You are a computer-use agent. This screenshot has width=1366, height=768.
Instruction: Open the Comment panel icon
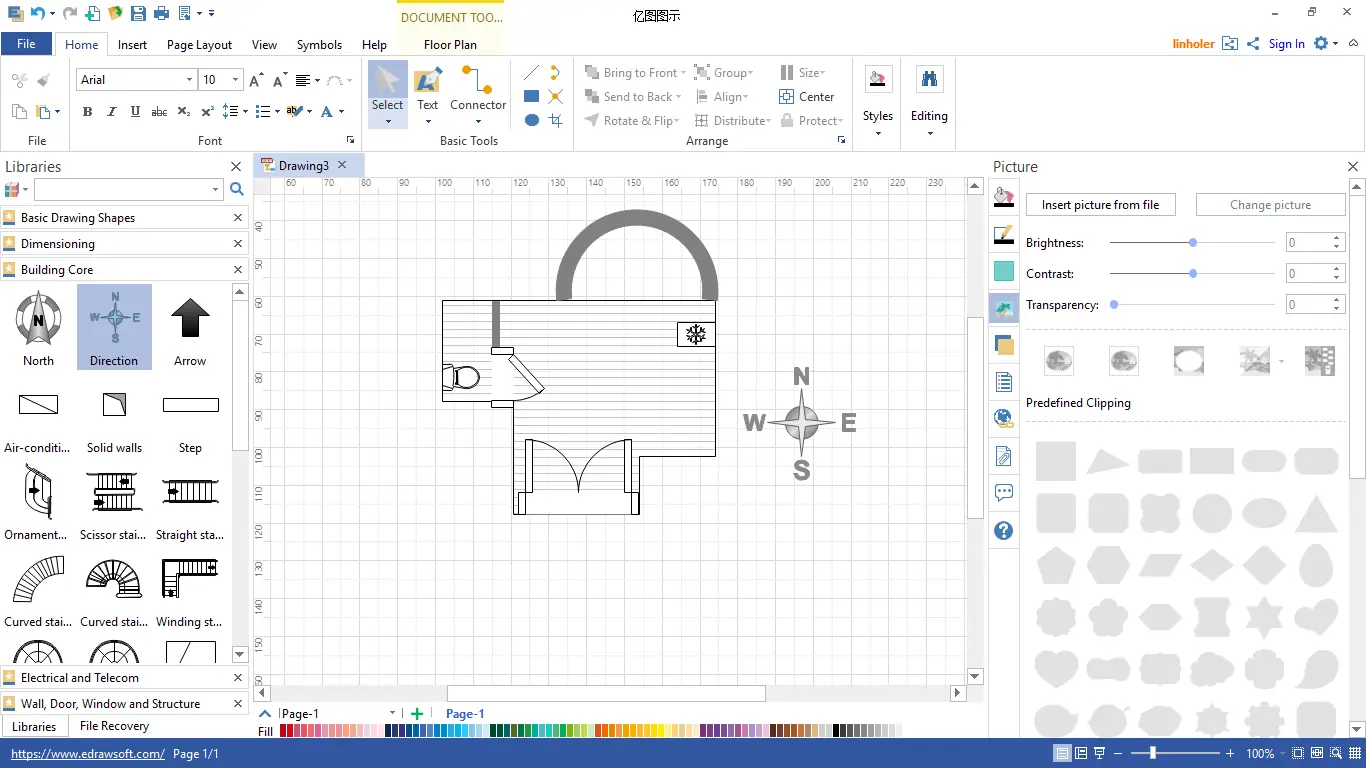1003,492
